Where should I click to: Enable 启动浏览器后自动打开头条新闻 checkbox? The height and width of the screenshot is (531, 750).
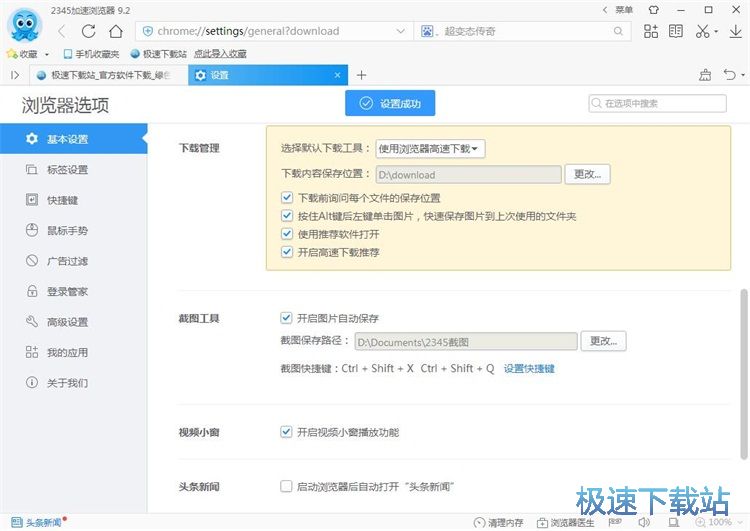[286, 487]
